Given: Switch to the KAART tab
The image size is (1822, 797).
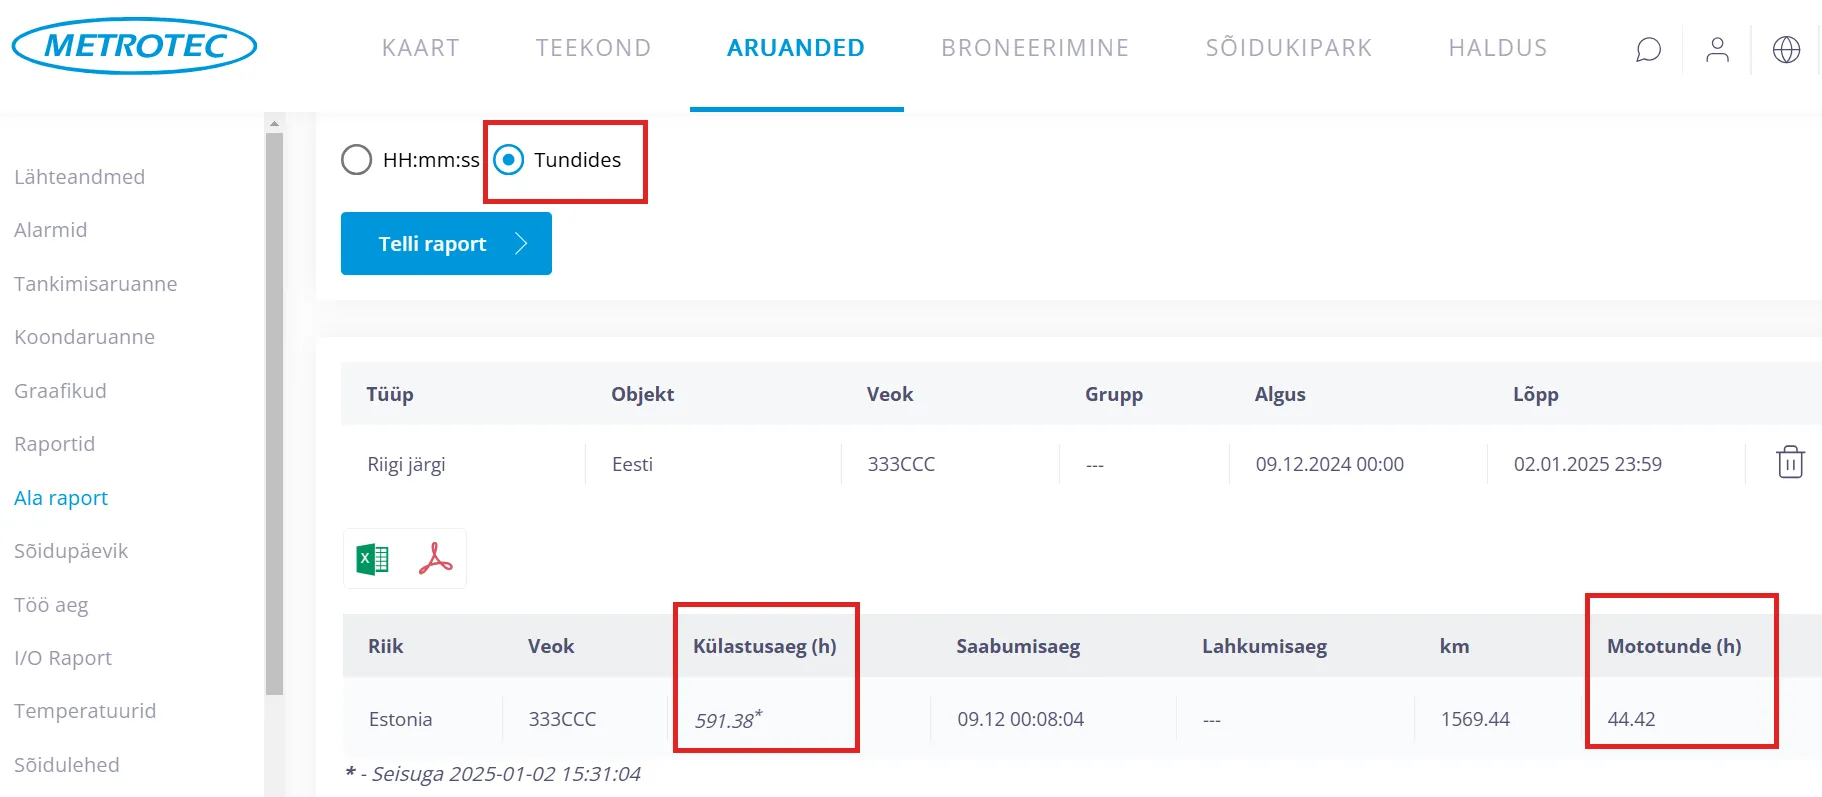Looking at the screenshot, I should (421, 48).
